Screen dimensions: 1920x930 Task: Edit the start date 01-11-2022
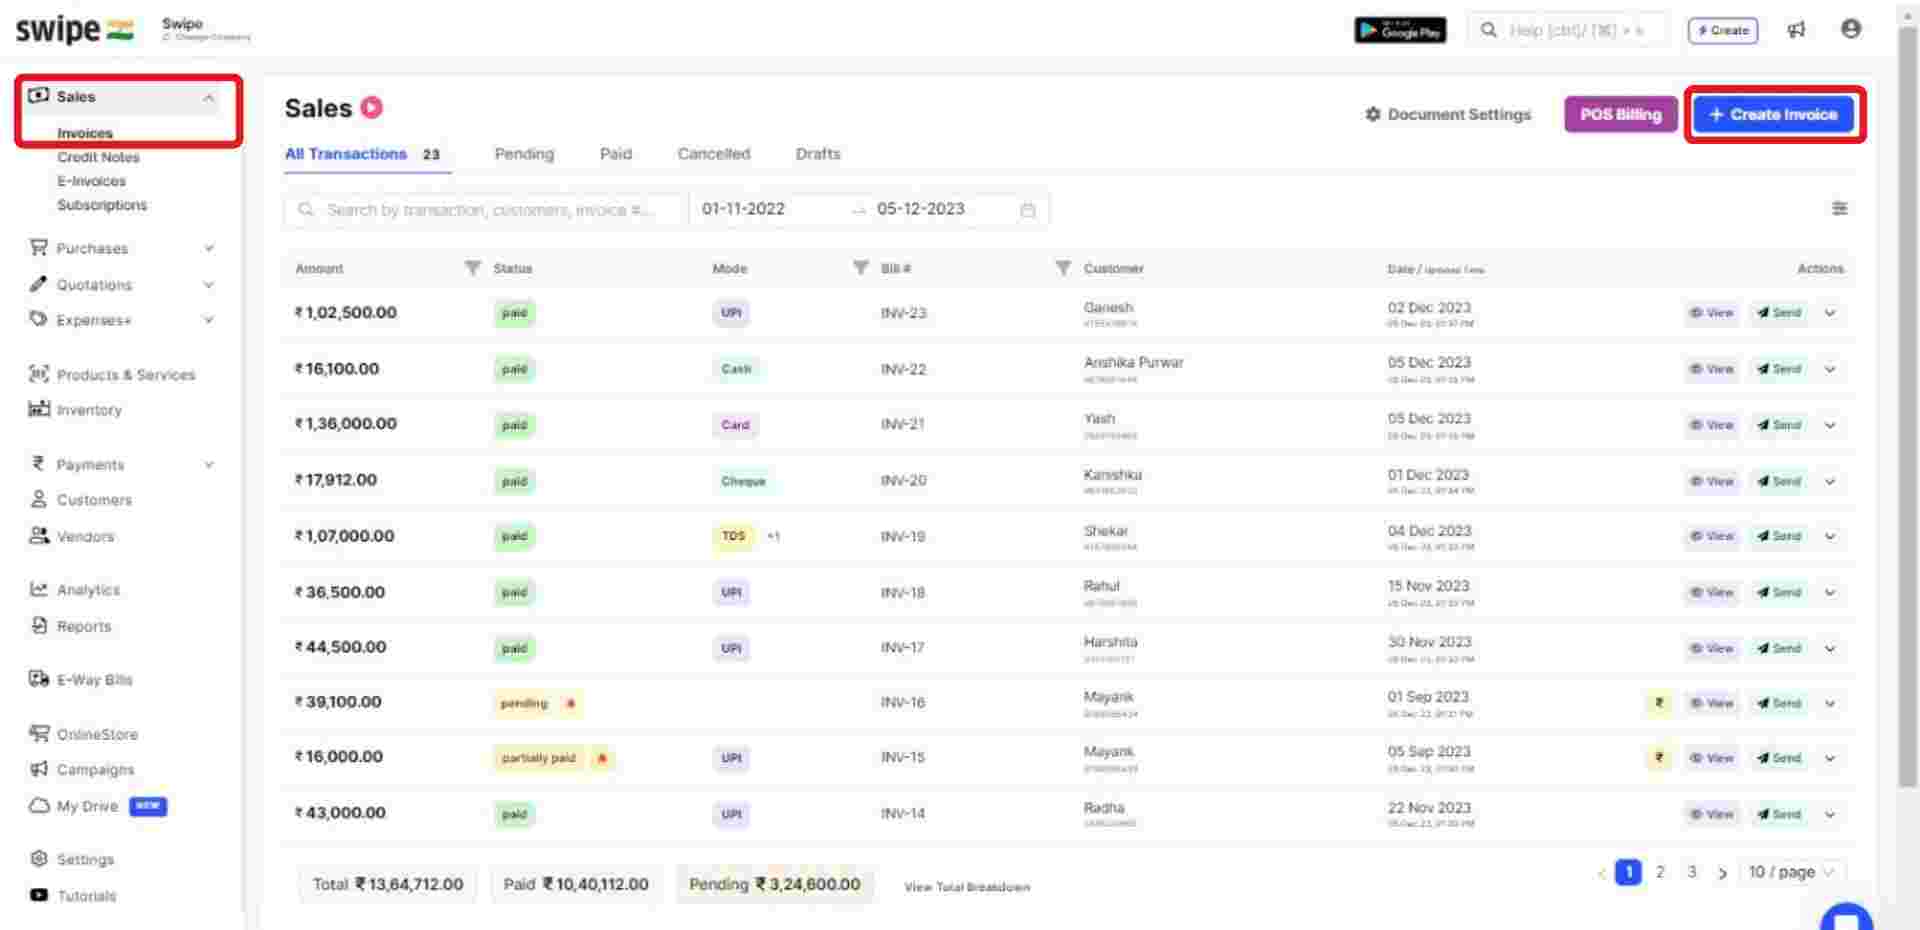pyautogui.click(x=743, y=209)
